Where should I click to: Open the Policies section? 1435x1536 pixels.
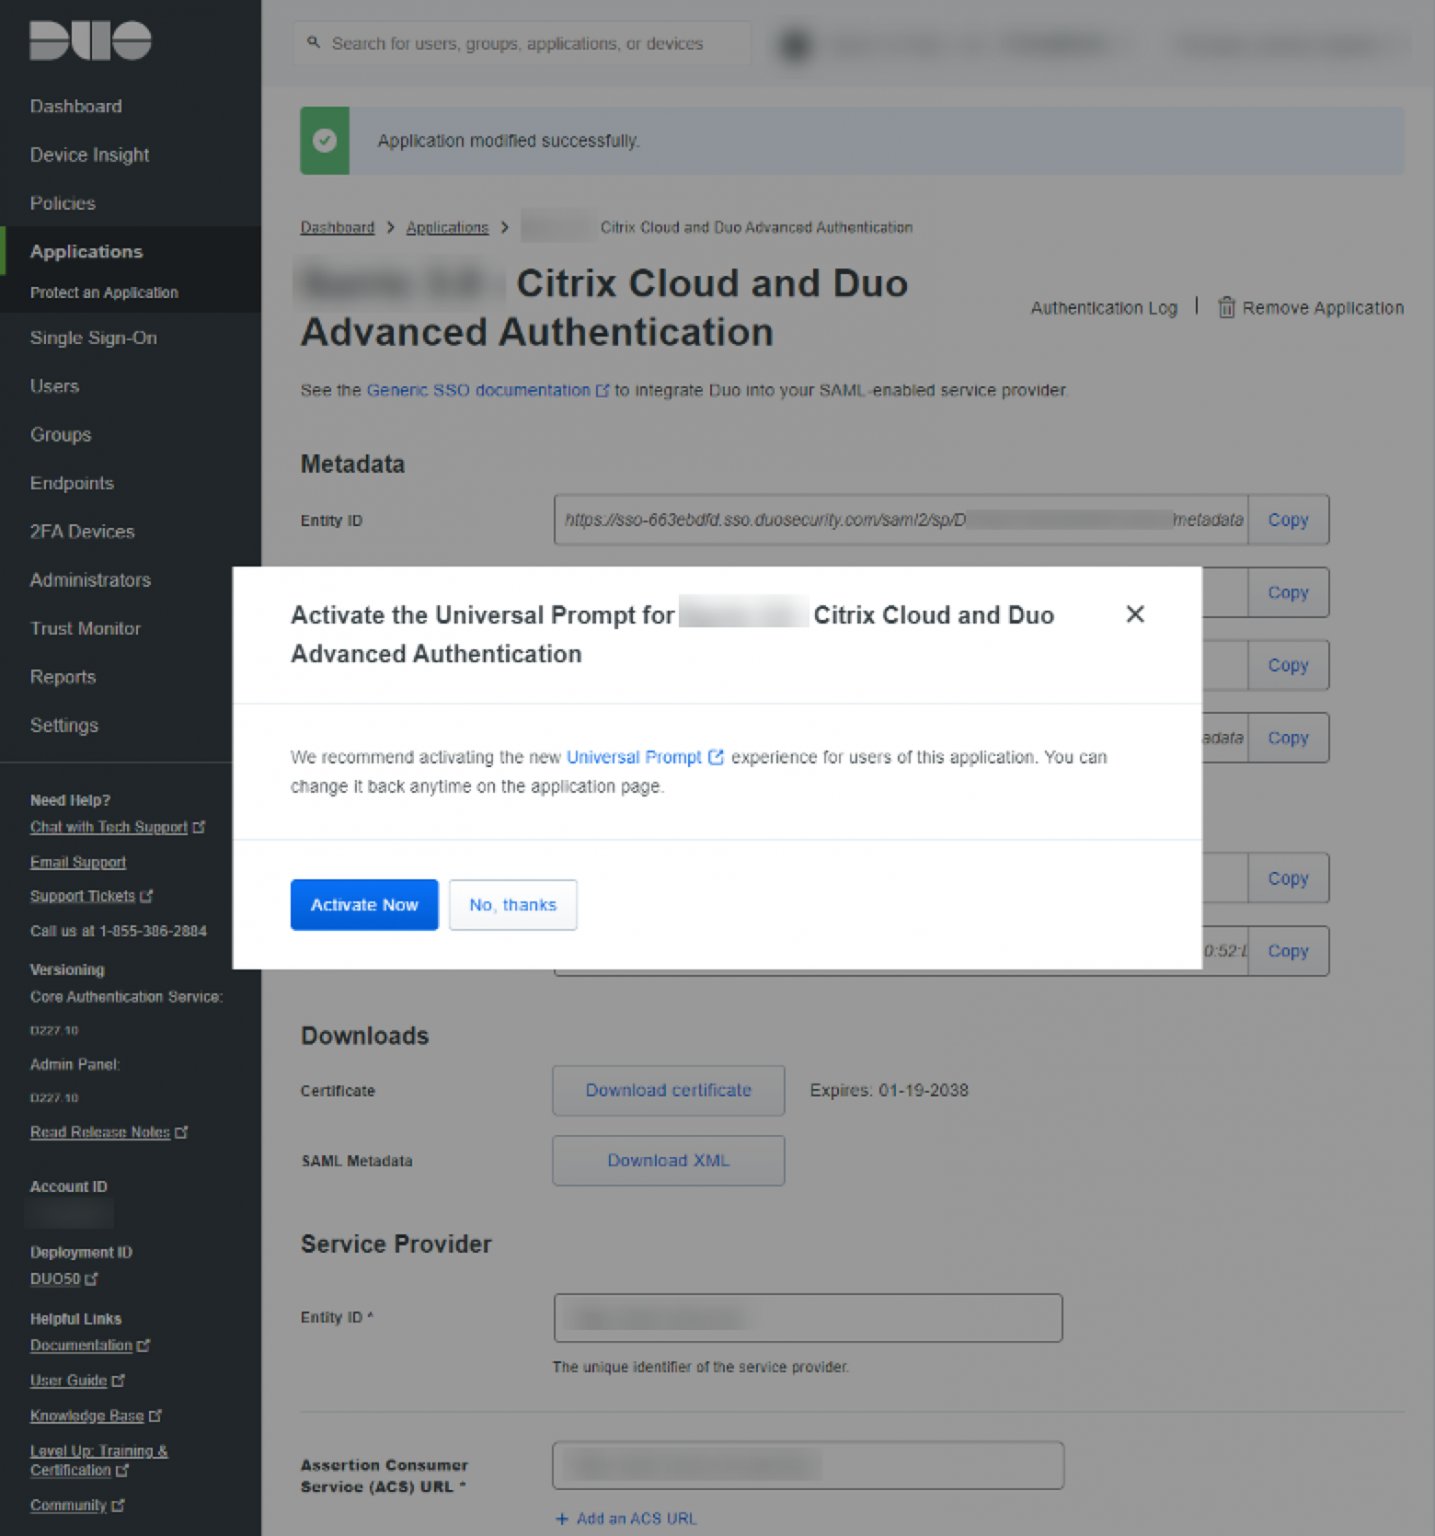pos(62,203)
